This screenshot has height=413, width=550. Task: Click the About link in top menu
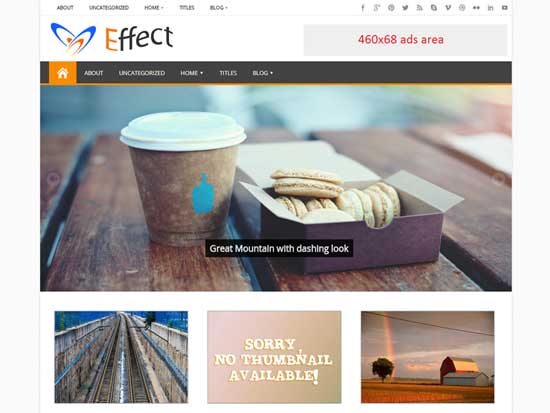coord(65,8)
